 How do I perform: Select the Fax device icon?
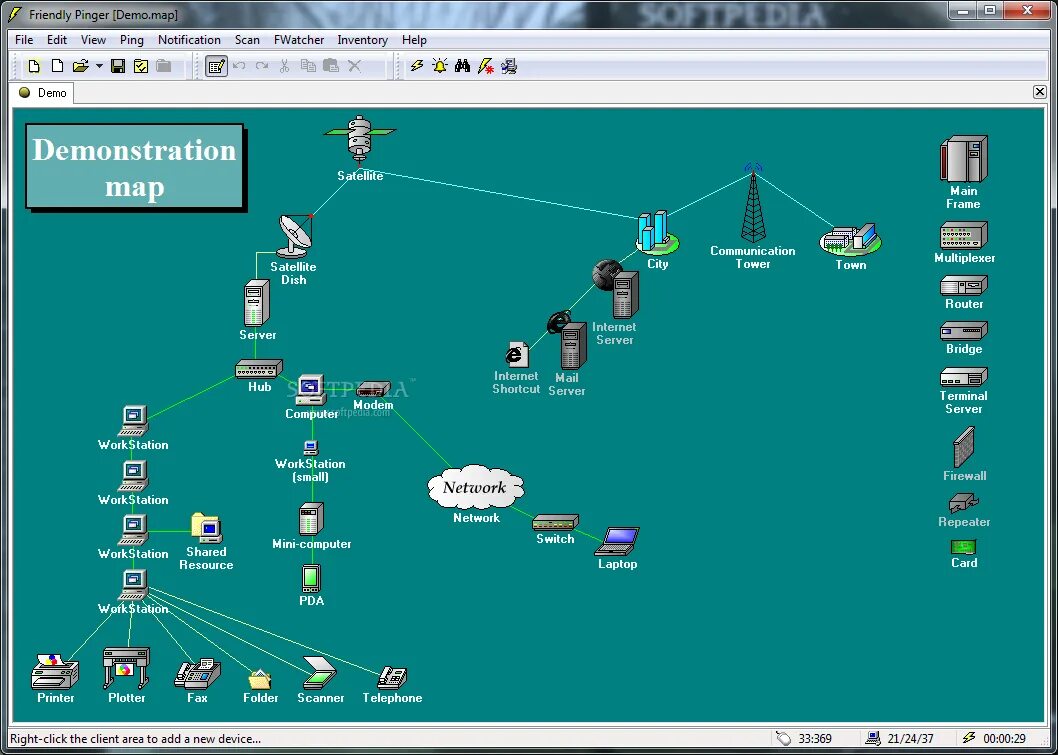(197, 673)
